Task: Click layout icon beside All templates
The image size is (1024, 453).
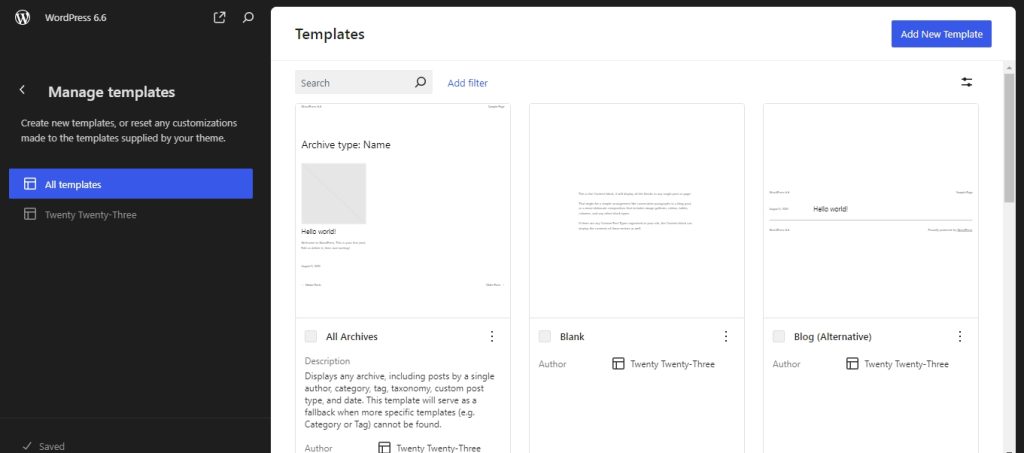Action: [x=29, y=184]
